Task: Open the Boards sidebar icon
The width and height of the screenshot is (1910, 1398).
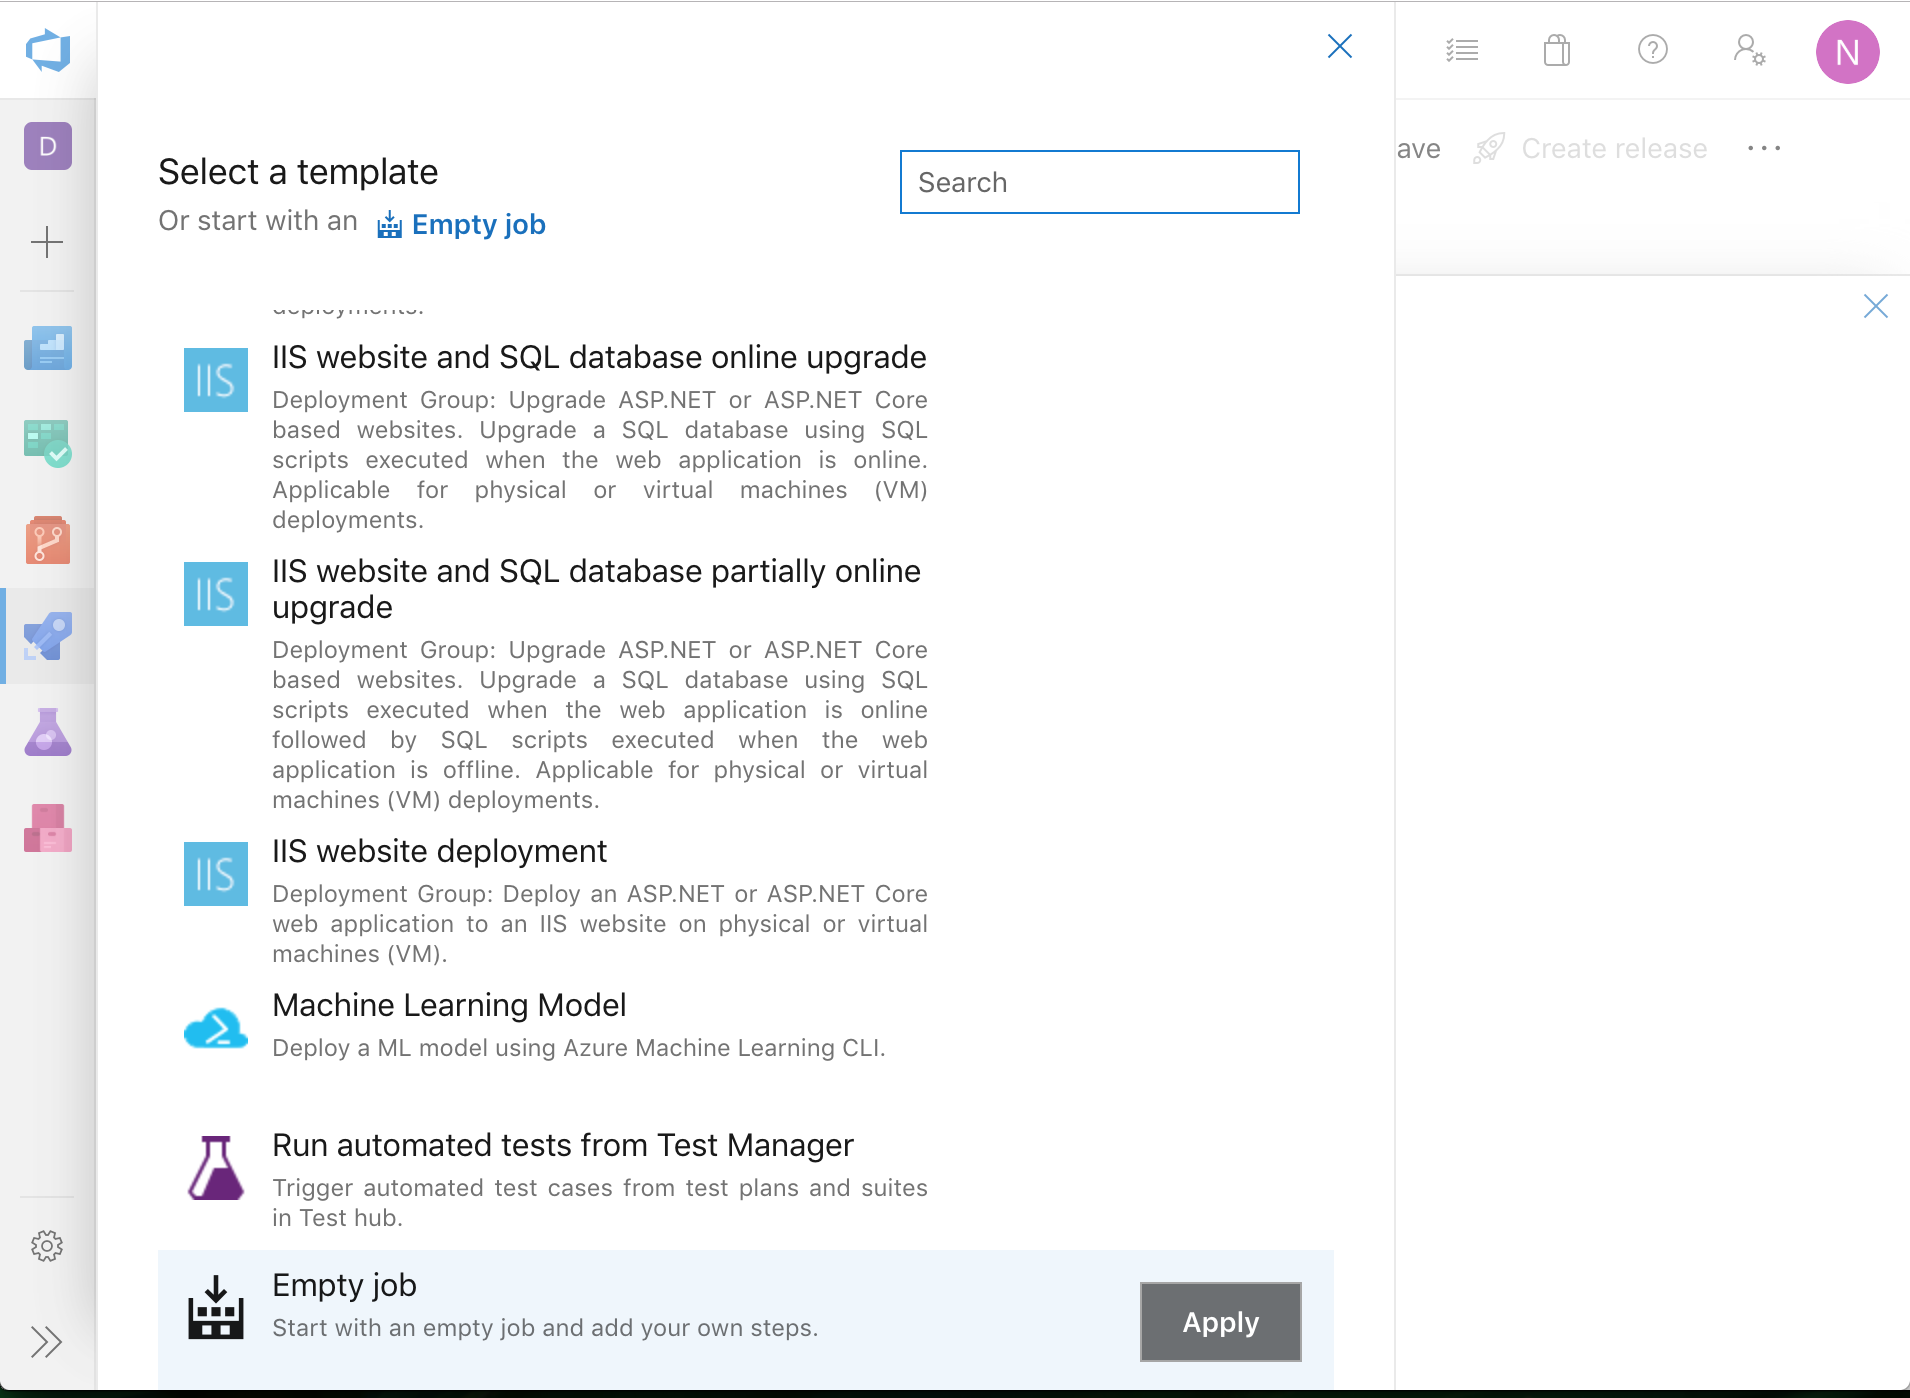Action: click(x=48, y=443)
